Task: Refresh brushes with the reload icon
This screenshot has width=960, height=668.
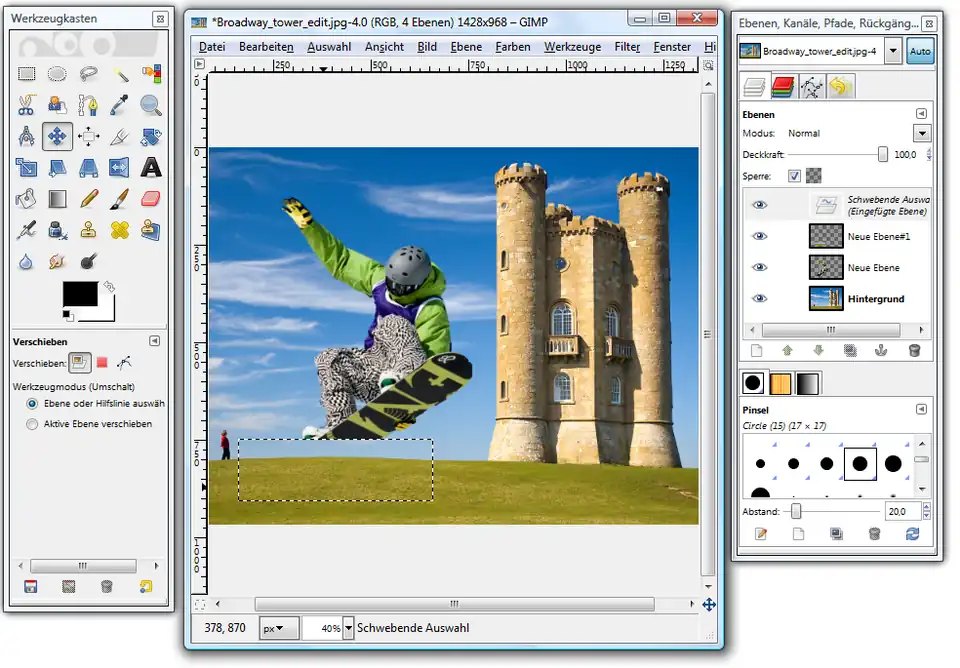Action: [912, 534]
